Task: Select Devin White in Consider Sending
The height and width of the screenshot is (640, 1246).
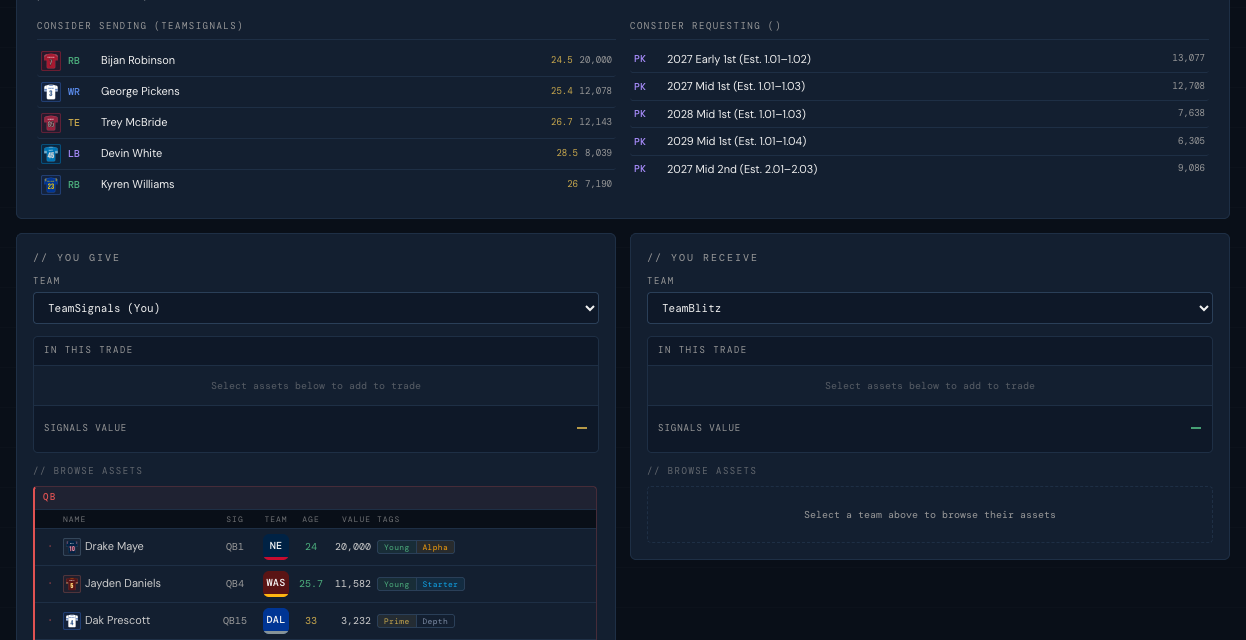Action: point(326,154)
